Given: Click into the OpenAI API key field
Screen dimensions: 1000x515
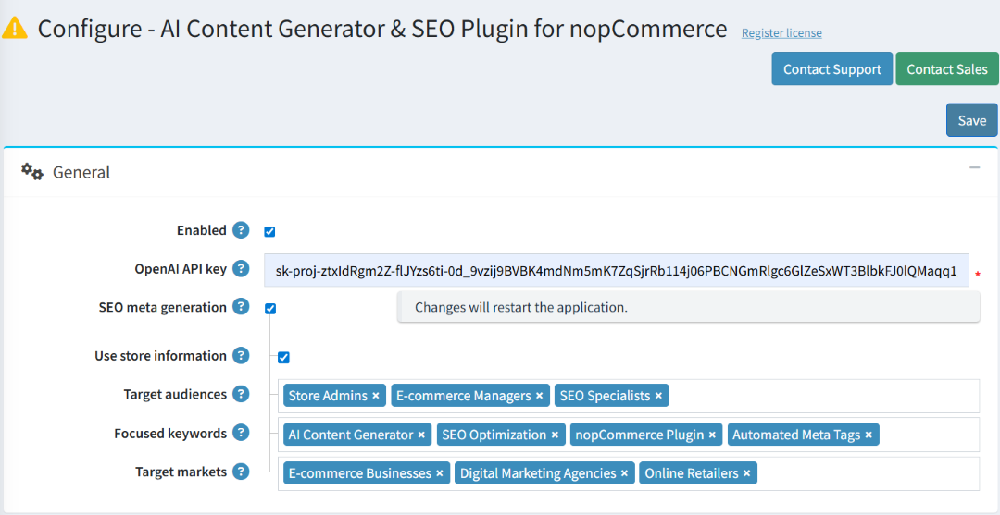Looking at the screenshot, I should pyautogui.click(x=616, y=271).
